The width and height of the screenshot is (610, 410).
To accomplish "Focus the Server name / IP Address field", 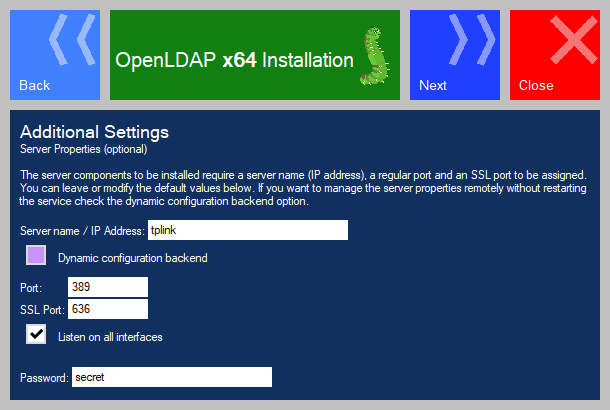I will [248, 230].
